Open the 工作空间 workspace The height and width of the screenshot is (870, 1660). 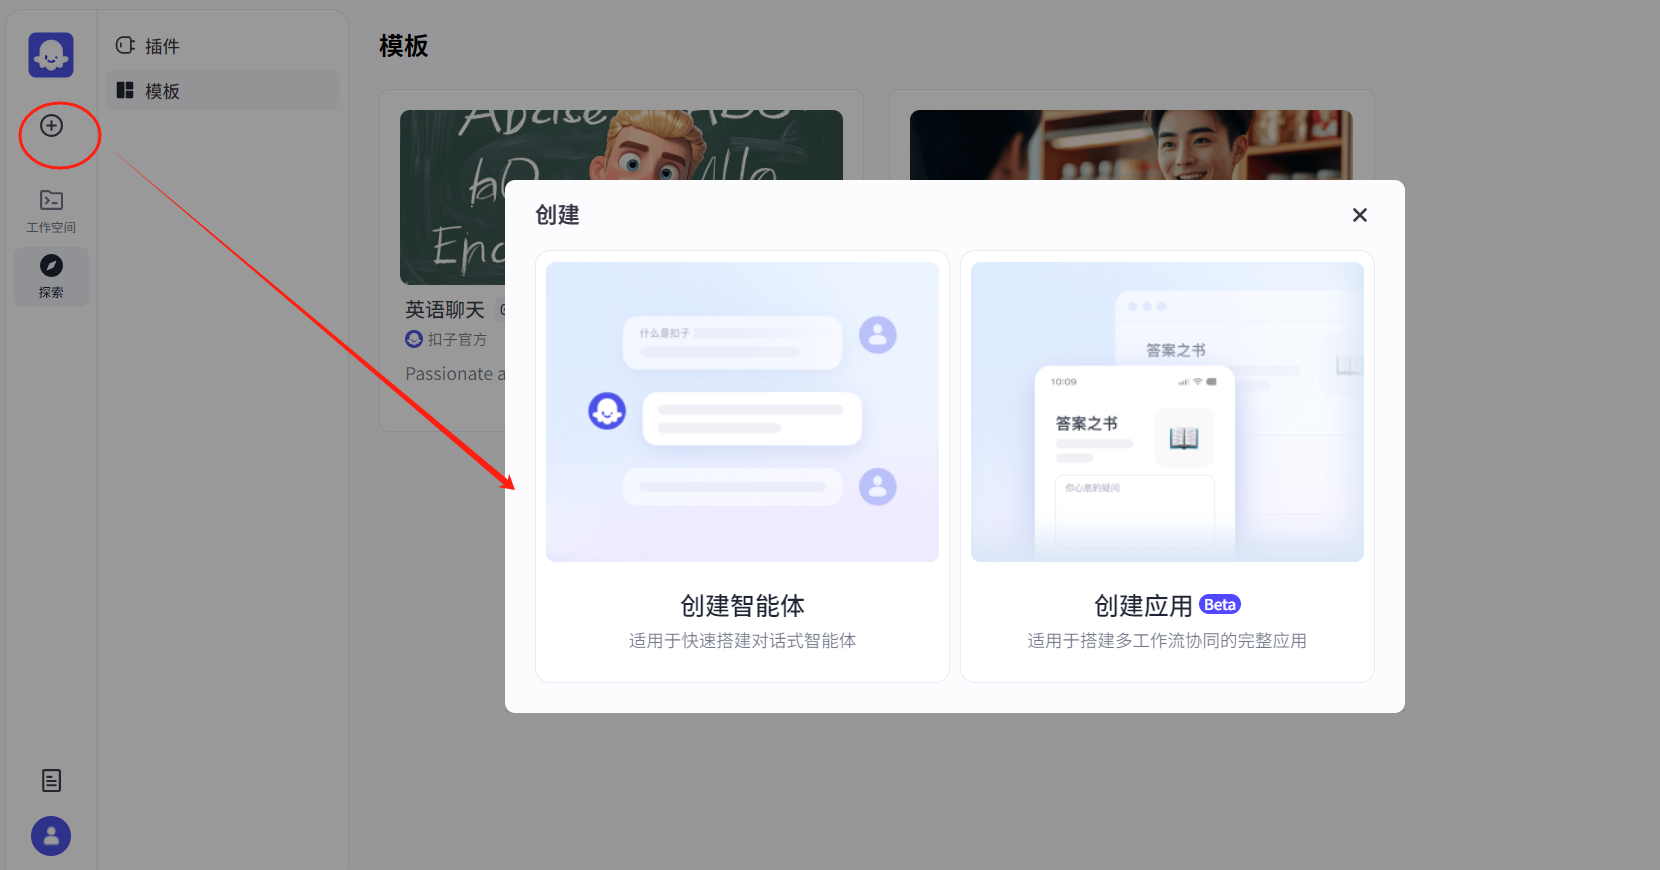51,212
